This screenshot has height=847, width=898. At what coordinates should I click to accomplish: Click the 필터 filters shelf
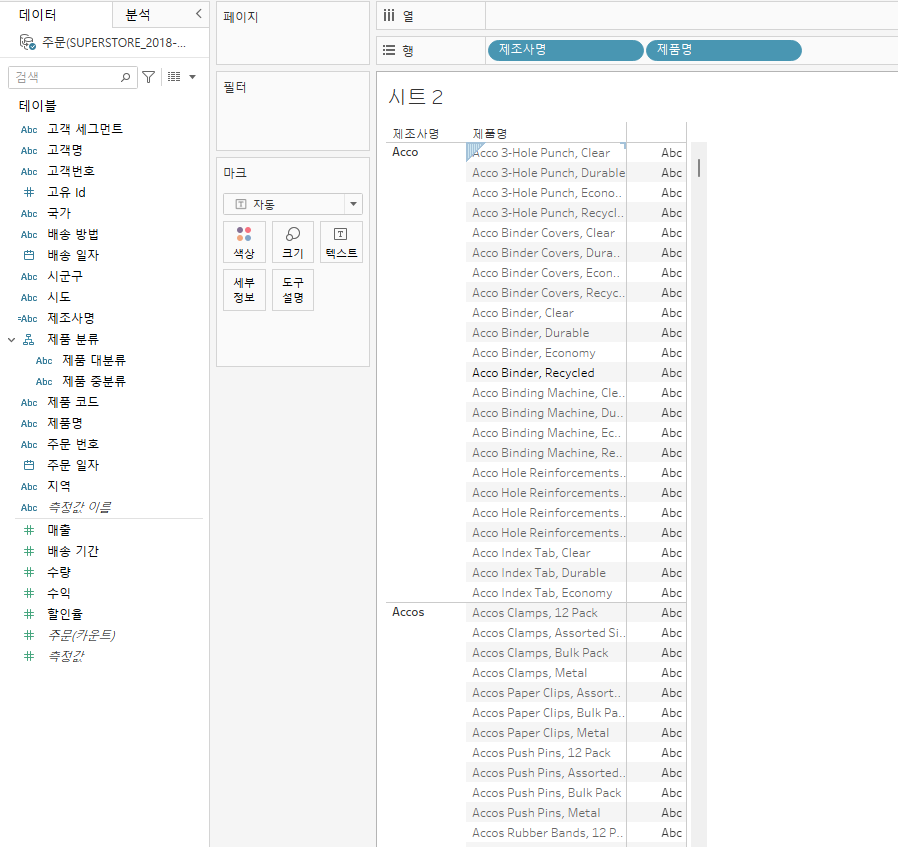click(293, 111)
